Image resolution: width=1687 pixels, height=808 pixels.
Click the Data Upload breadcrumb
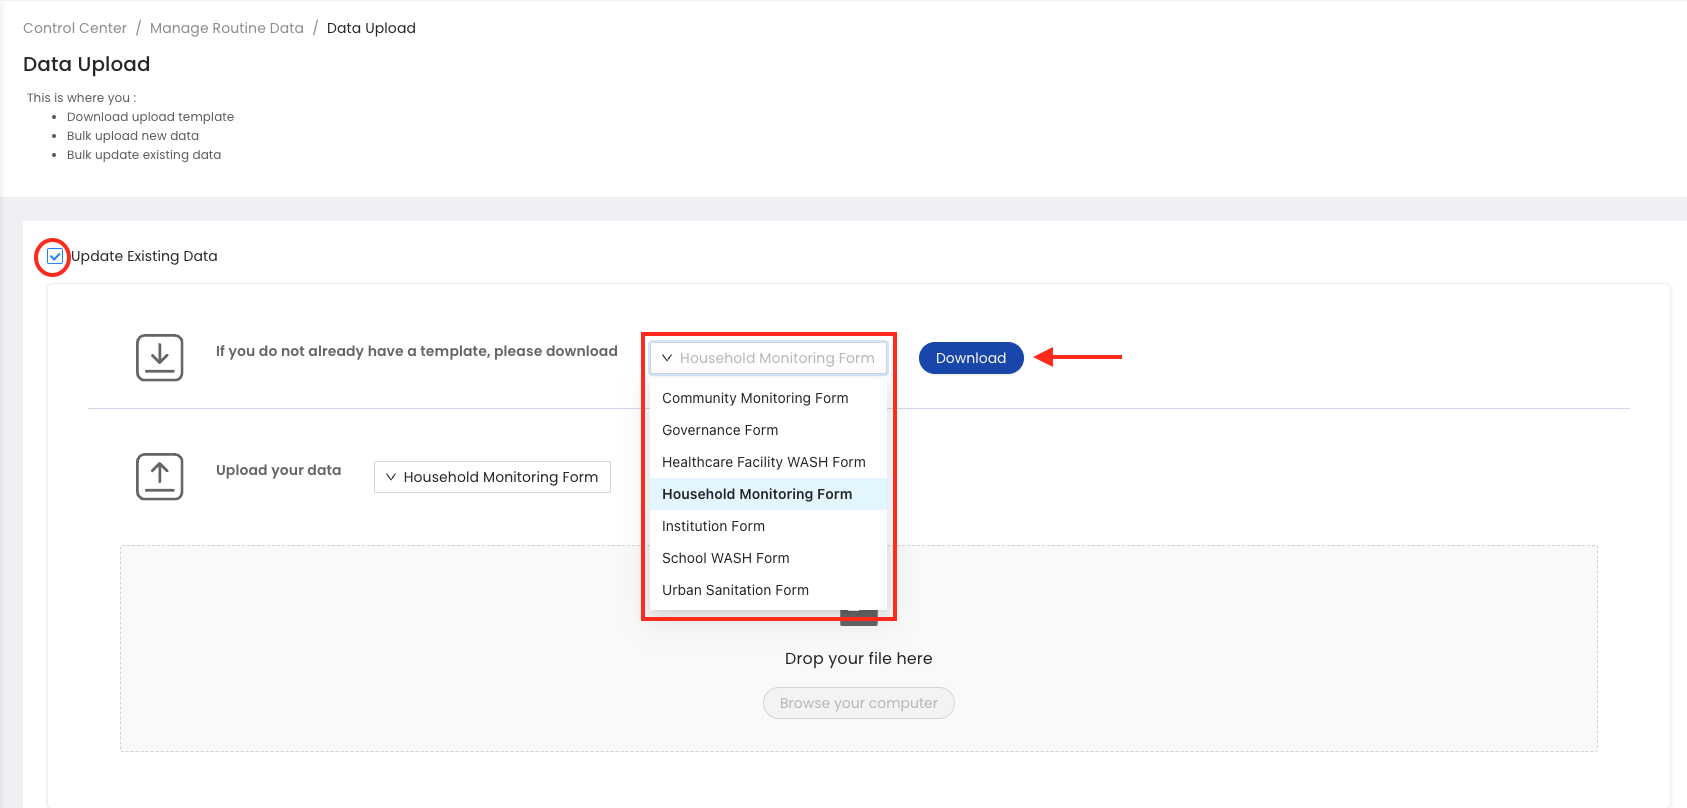click(x=371, y=28)
